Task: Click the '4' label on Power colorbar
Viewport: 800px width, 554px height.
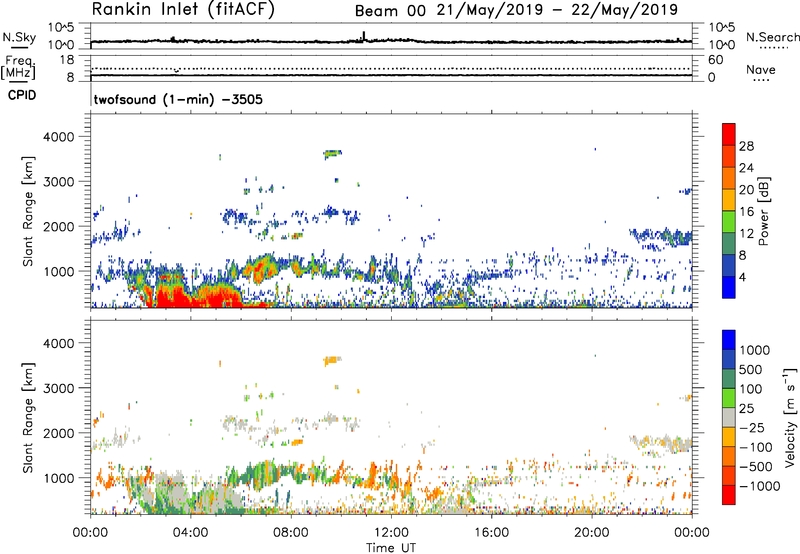Action: (743, 278)
